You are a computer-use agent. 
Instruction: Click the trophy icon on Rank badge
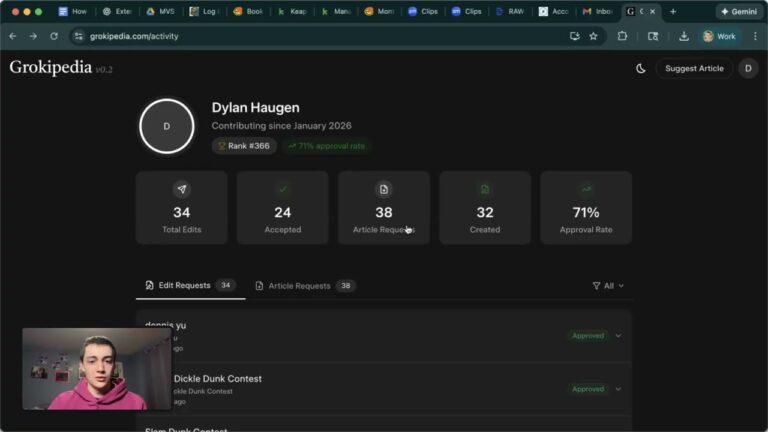tap(222, 146)
